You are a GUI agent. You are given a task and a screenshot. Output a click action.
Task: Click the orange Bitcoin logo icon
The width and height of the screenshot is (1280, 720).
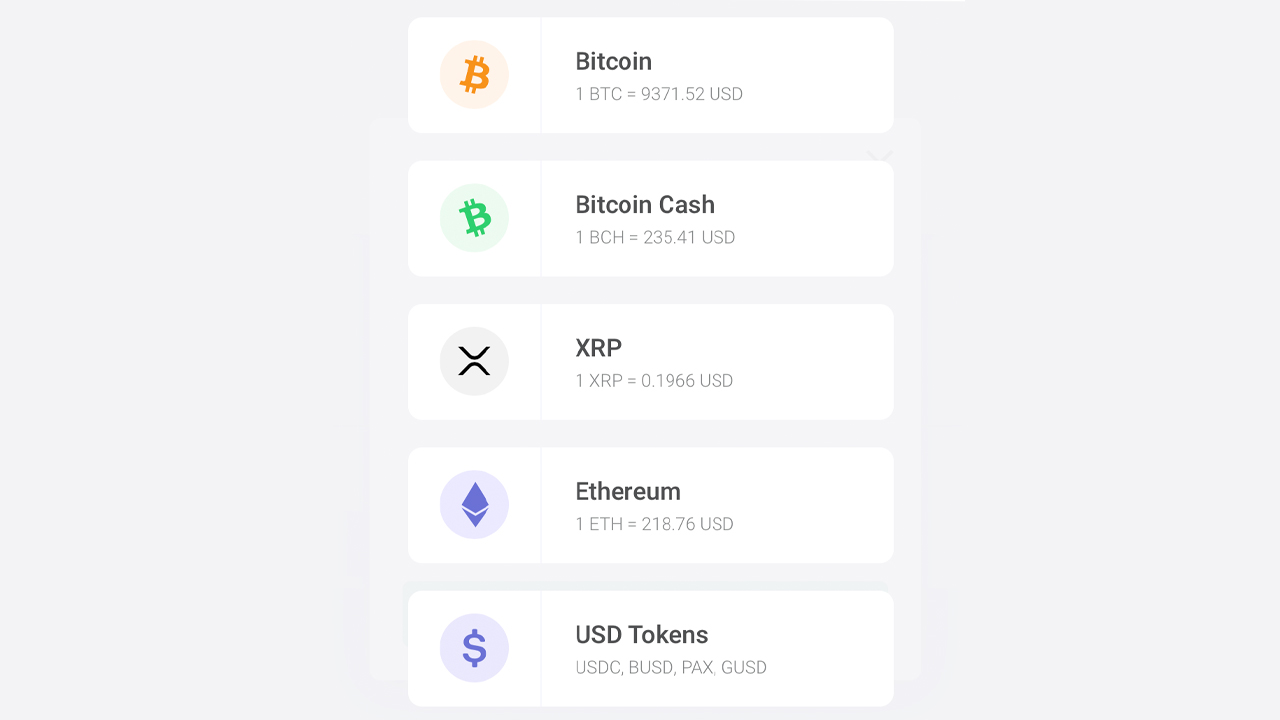point(474,75)
